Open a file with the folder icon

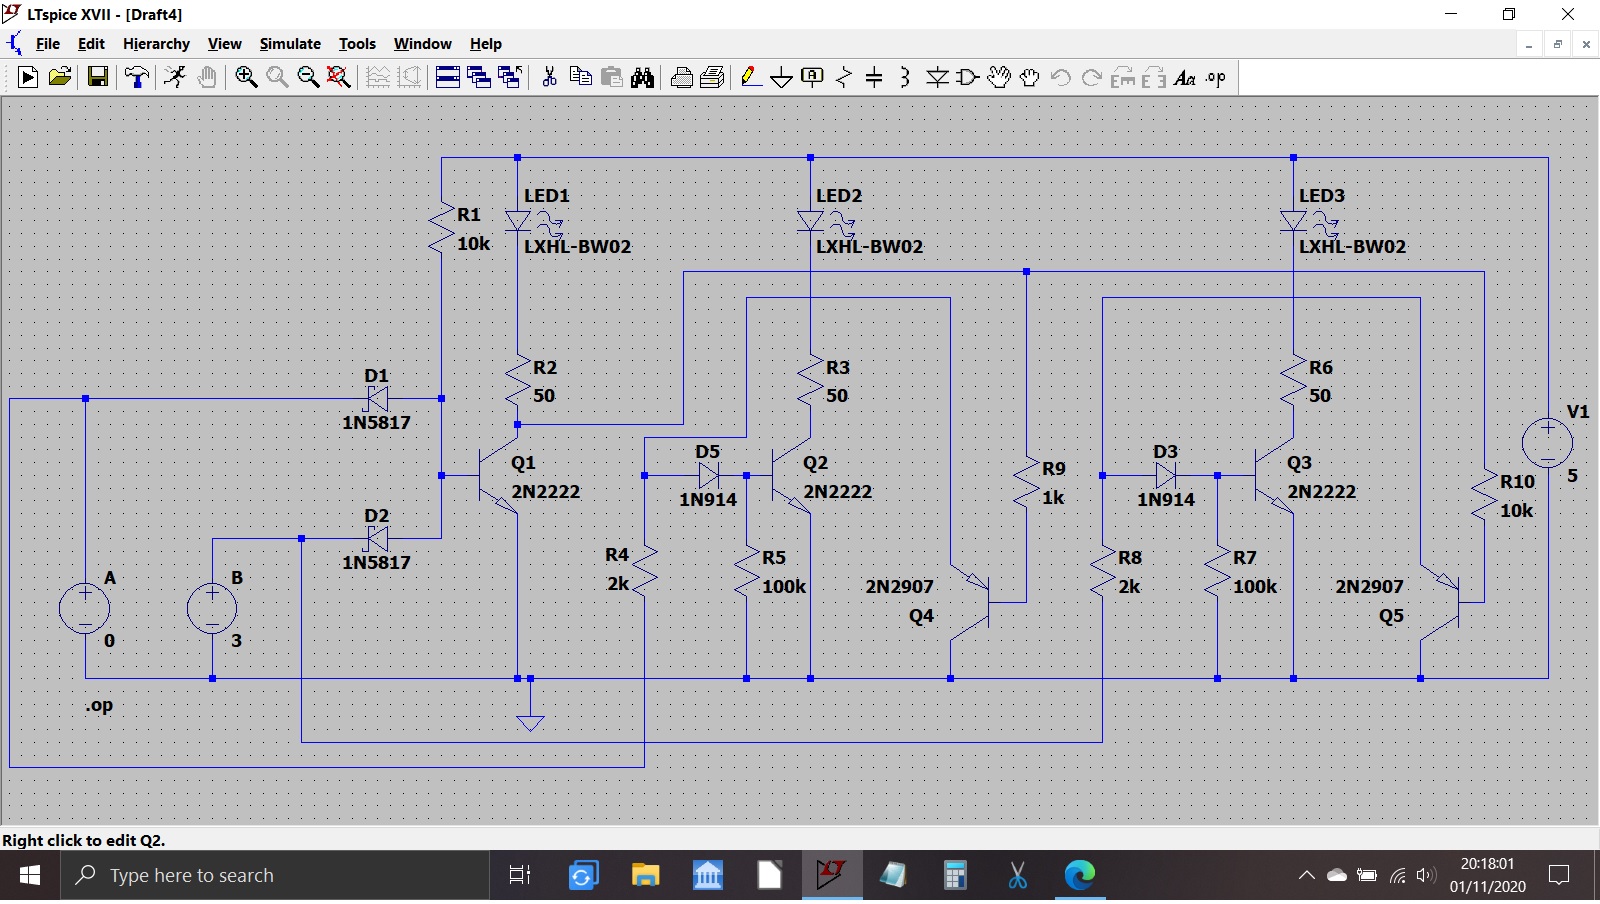(x=60, y=77)
